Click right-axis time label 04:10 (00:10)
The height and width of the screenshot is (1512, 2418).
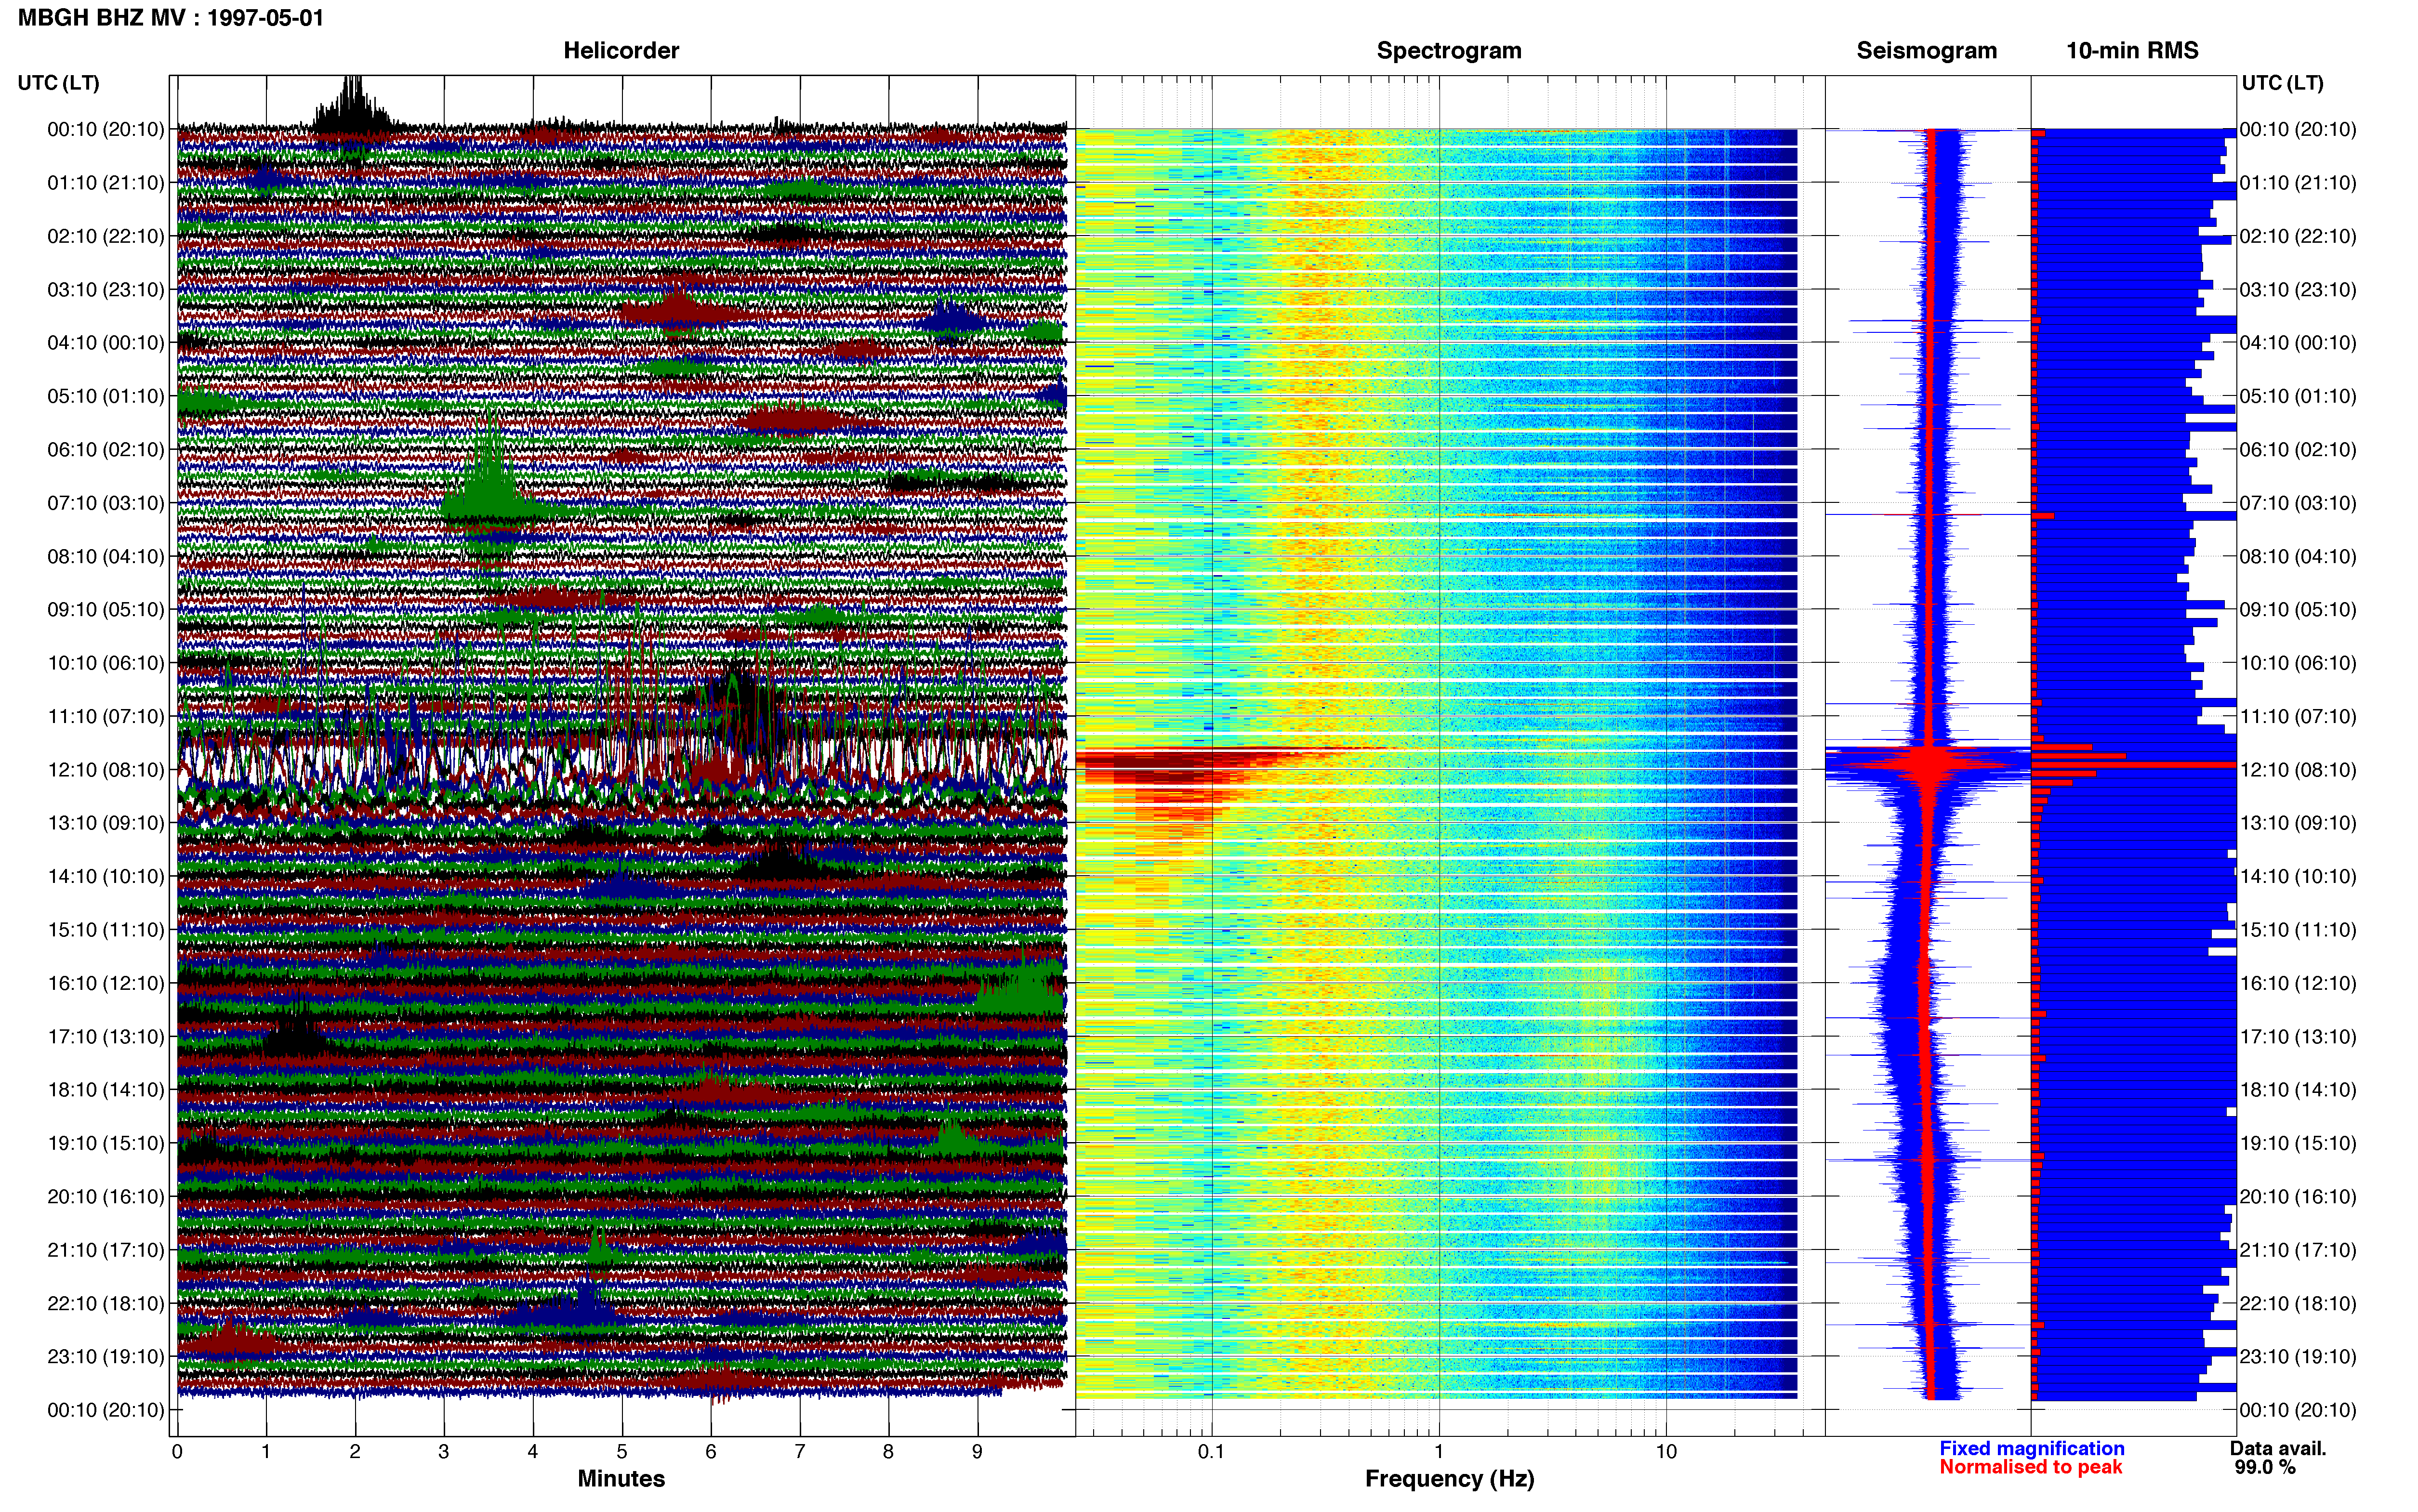(2298, 343)
